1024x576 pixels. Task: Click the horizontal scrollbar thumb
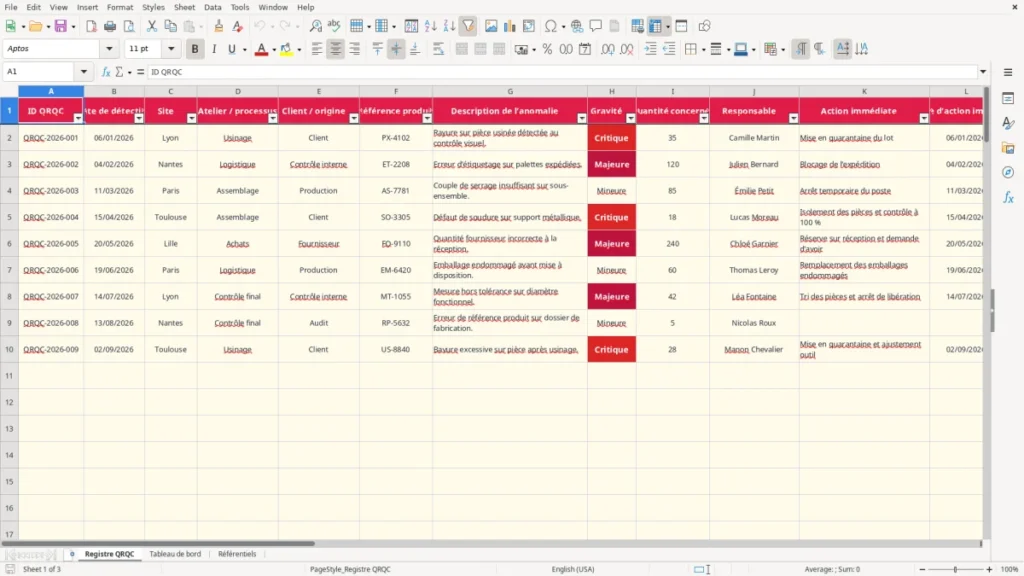pos(158,543)
